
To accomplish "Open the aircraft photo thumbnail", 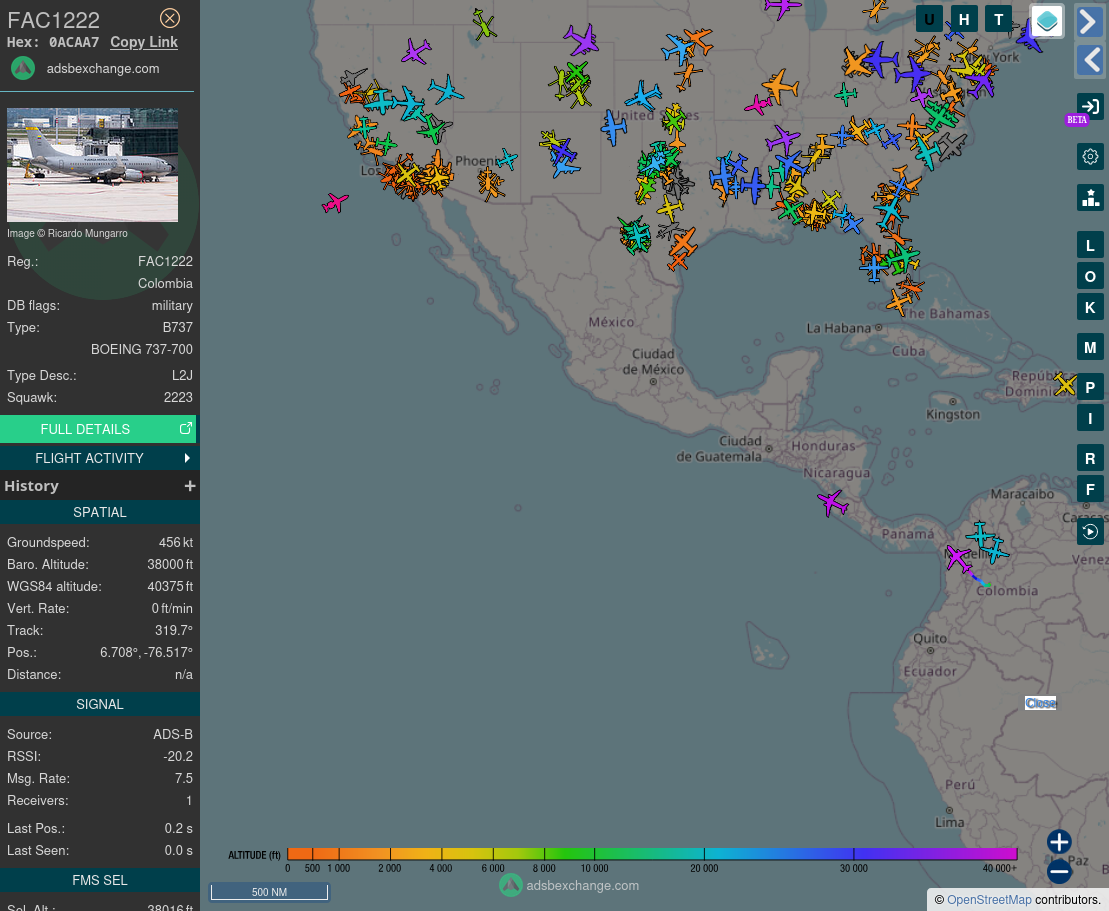I will click(x=93, y=165).
